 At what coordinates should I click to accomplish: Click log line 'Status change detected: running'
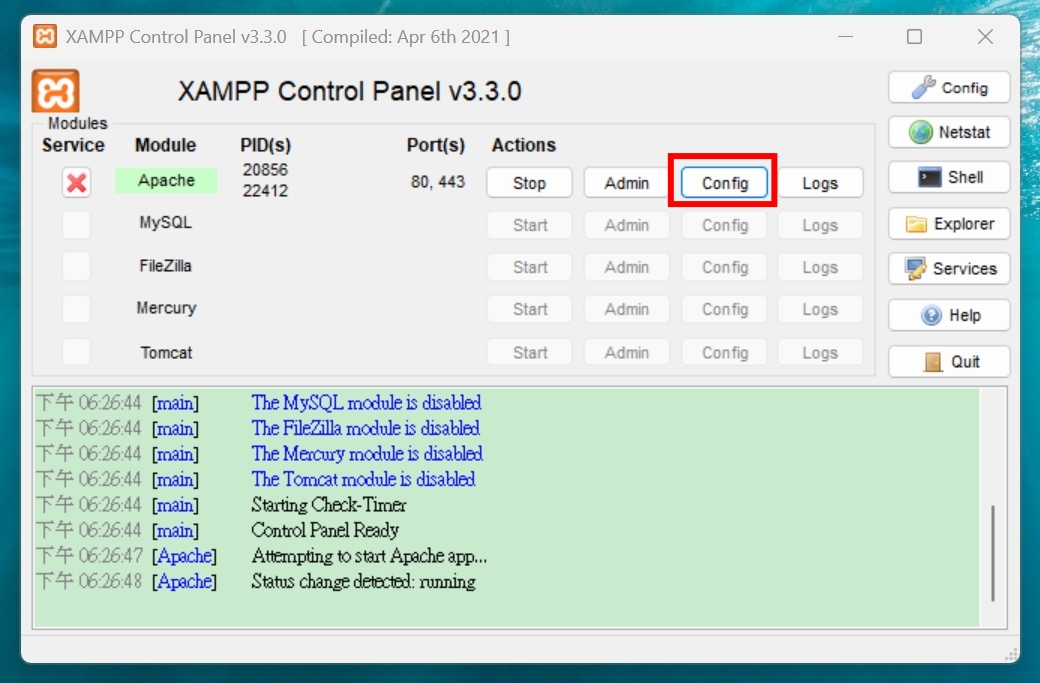coord(363,582)
